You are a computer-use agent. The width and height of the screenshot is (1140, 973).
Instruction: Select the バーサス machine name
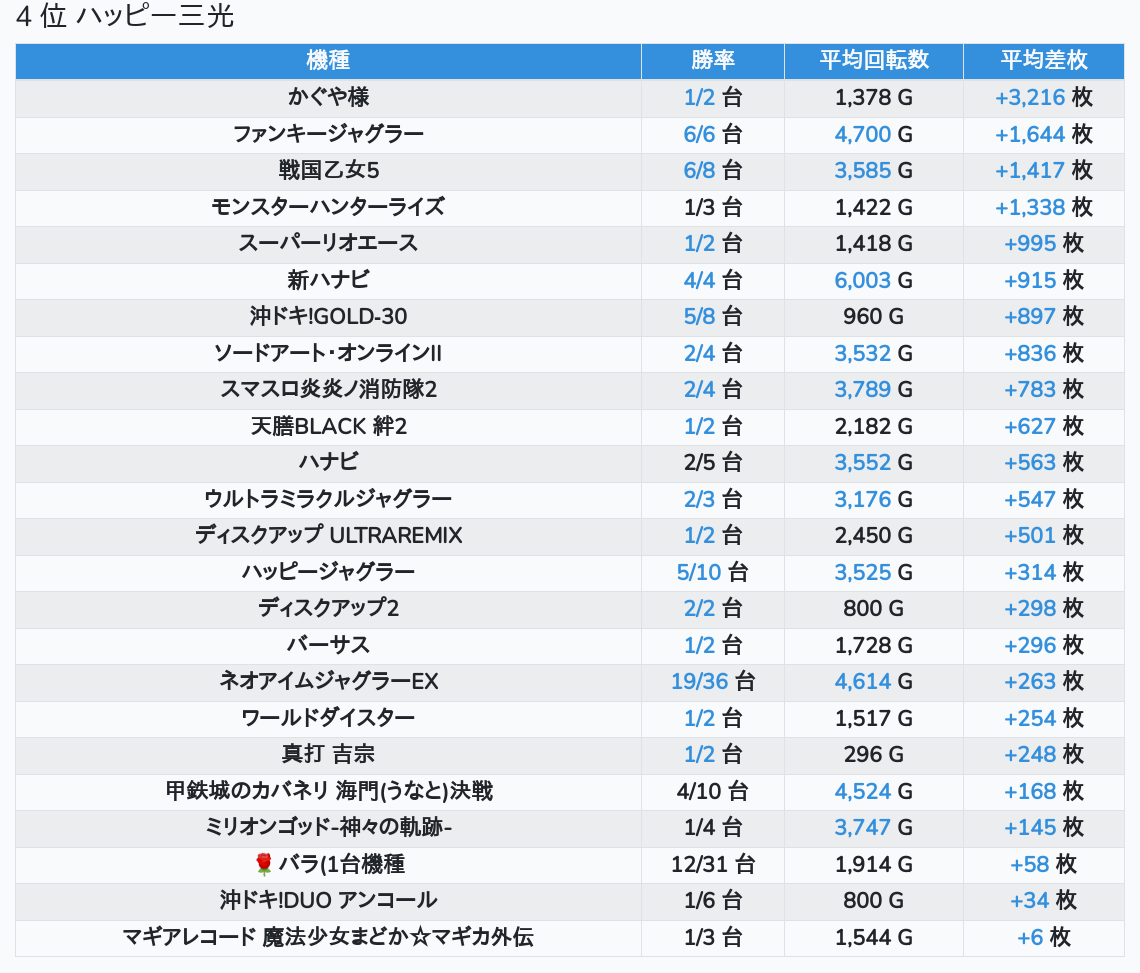[x=328, y=646]
